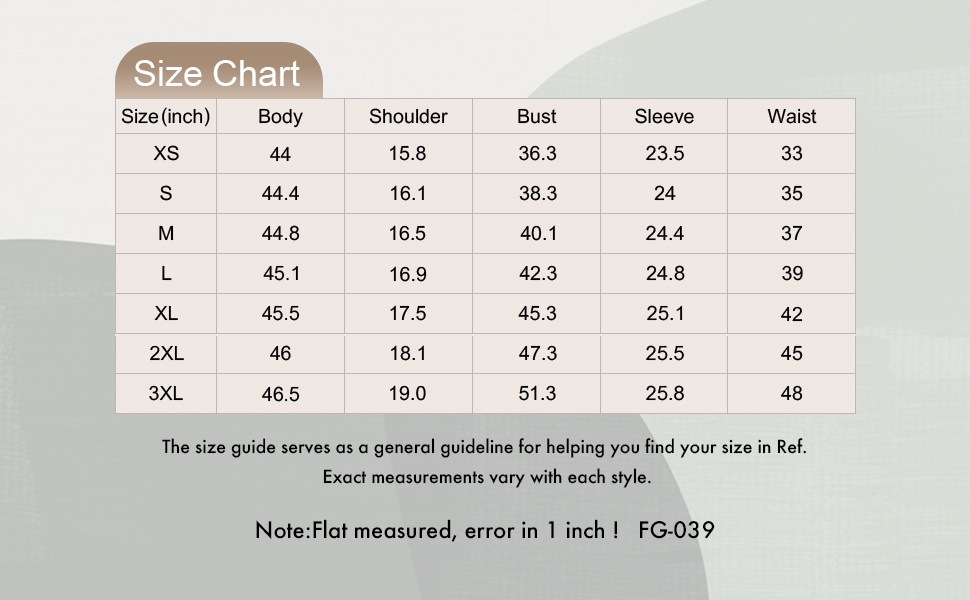Select the Size (inch) header cell

coord(166,117)
